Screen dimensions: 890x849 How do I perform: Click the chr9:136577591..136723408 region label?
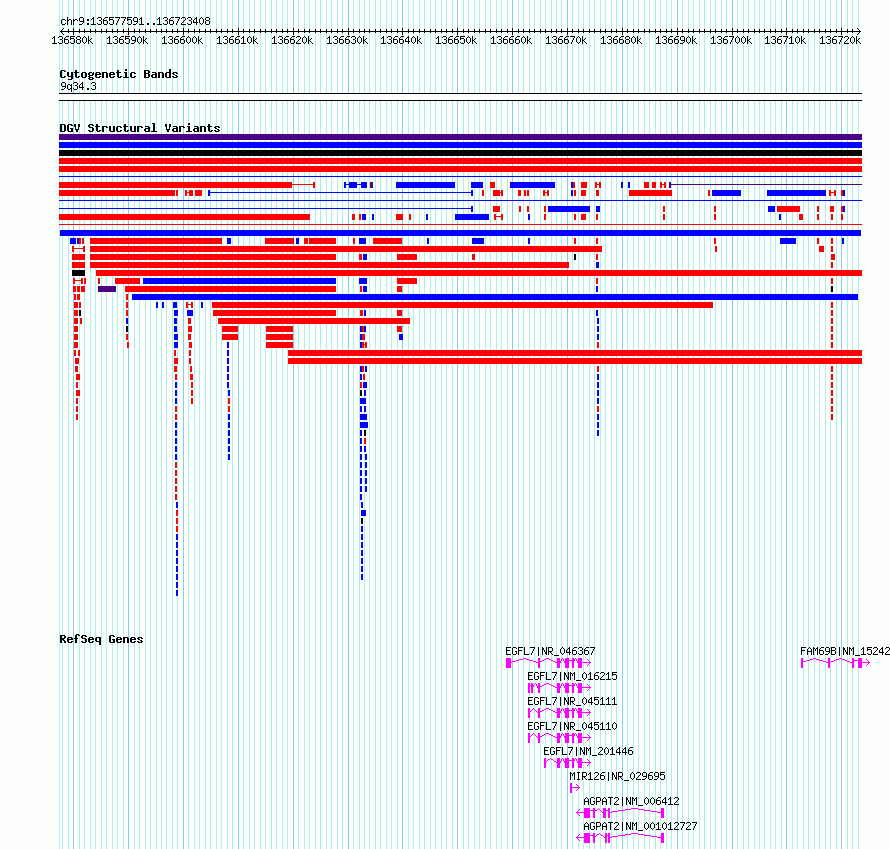point(135,21)
